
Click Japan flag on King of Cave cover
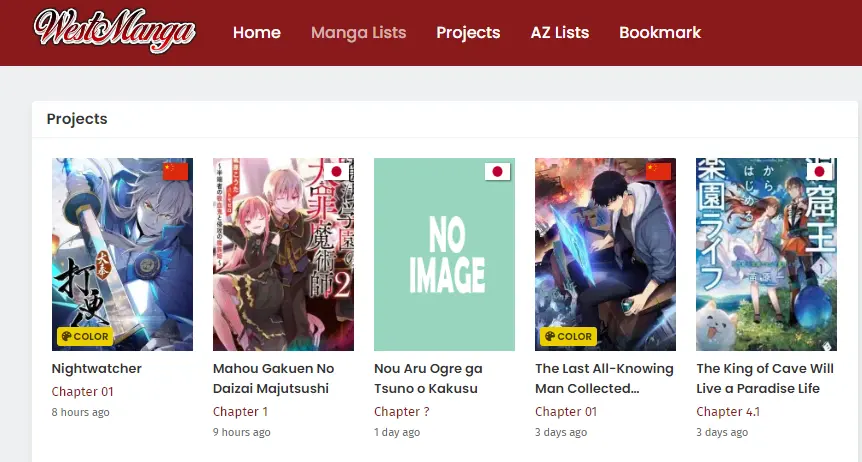tap(820, 172)
